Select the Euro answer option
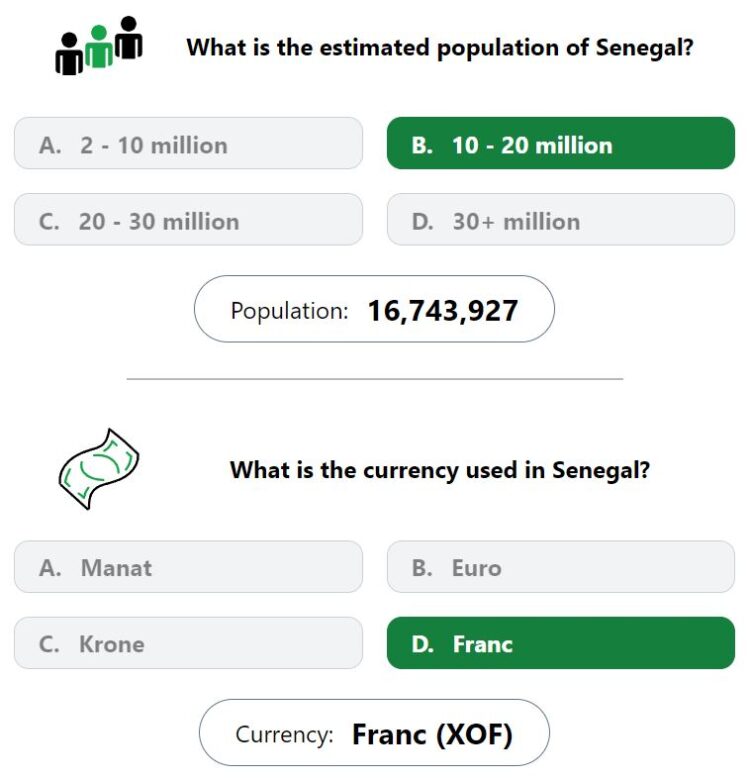The width and height of the screenshot is (750, 780). click(x=560, y=567)
